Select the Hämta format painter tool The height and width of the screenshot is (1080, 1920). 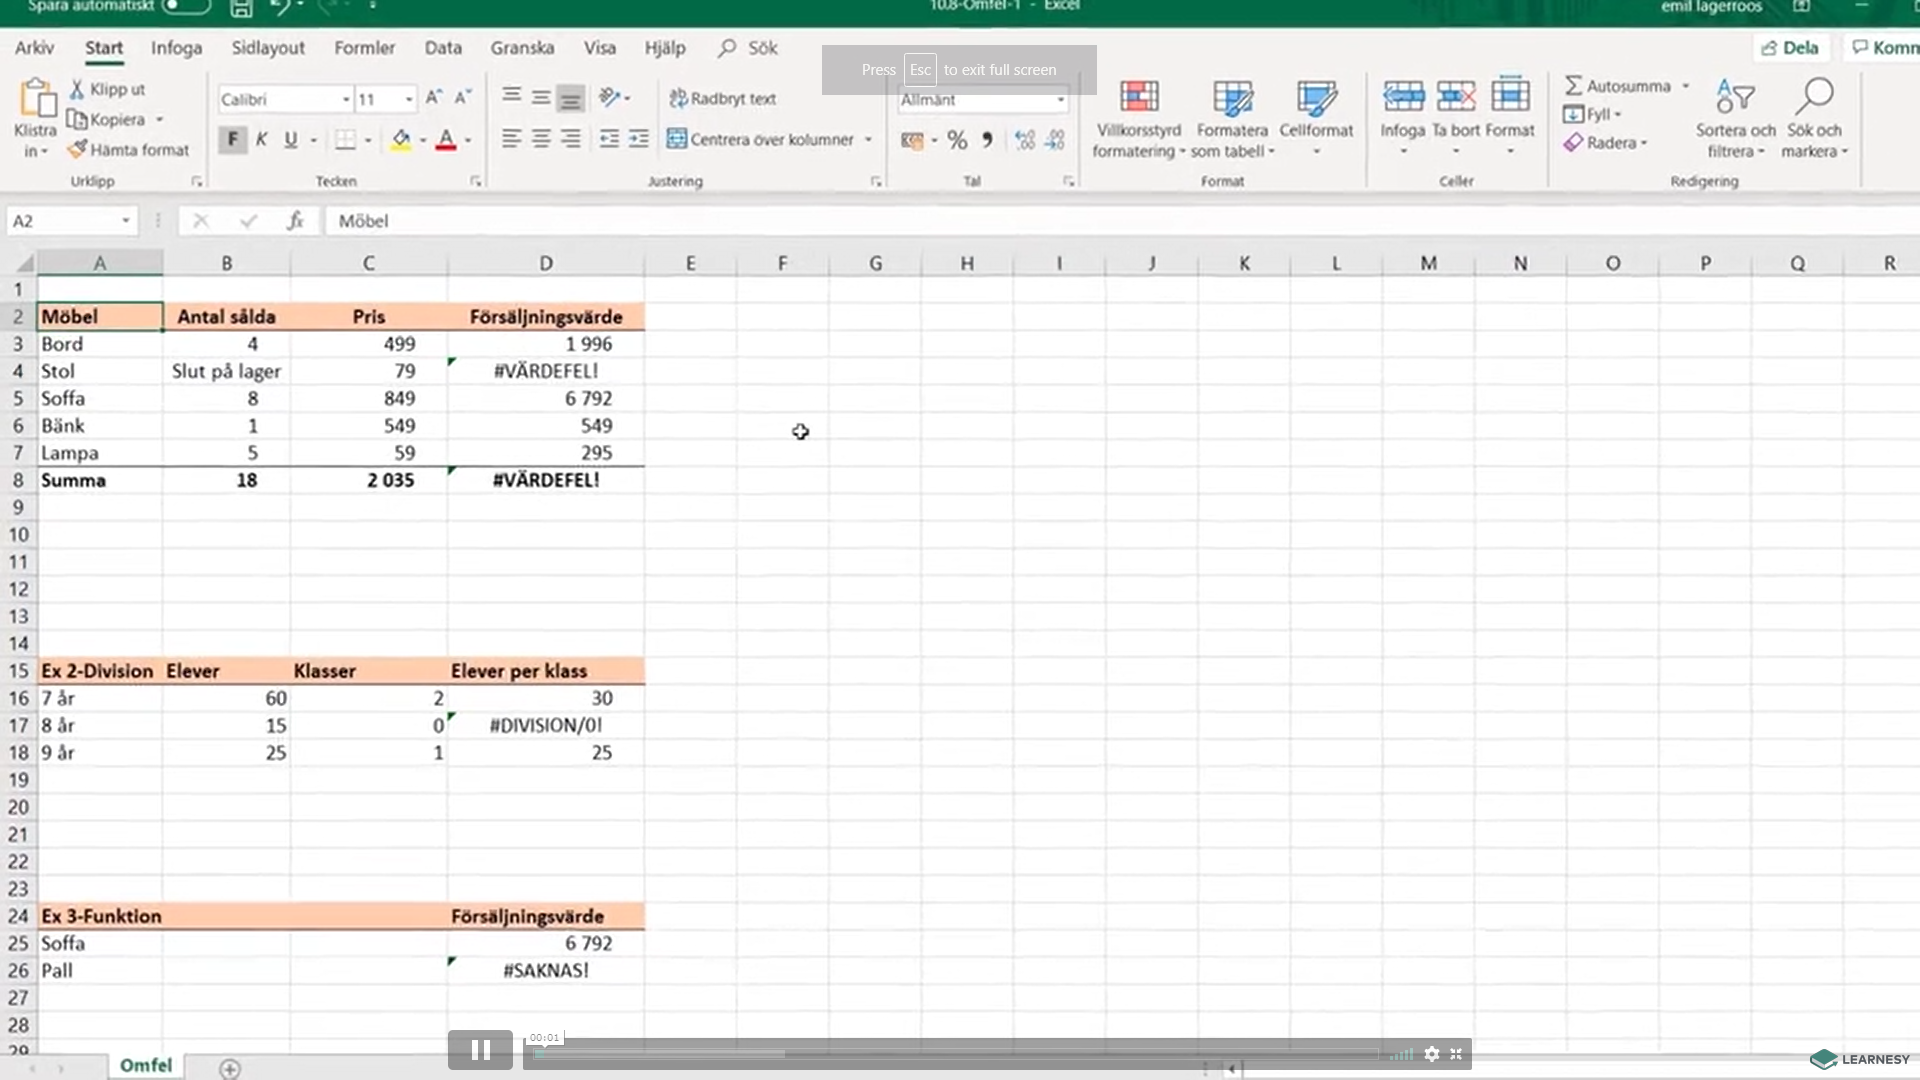coord(128,150)
